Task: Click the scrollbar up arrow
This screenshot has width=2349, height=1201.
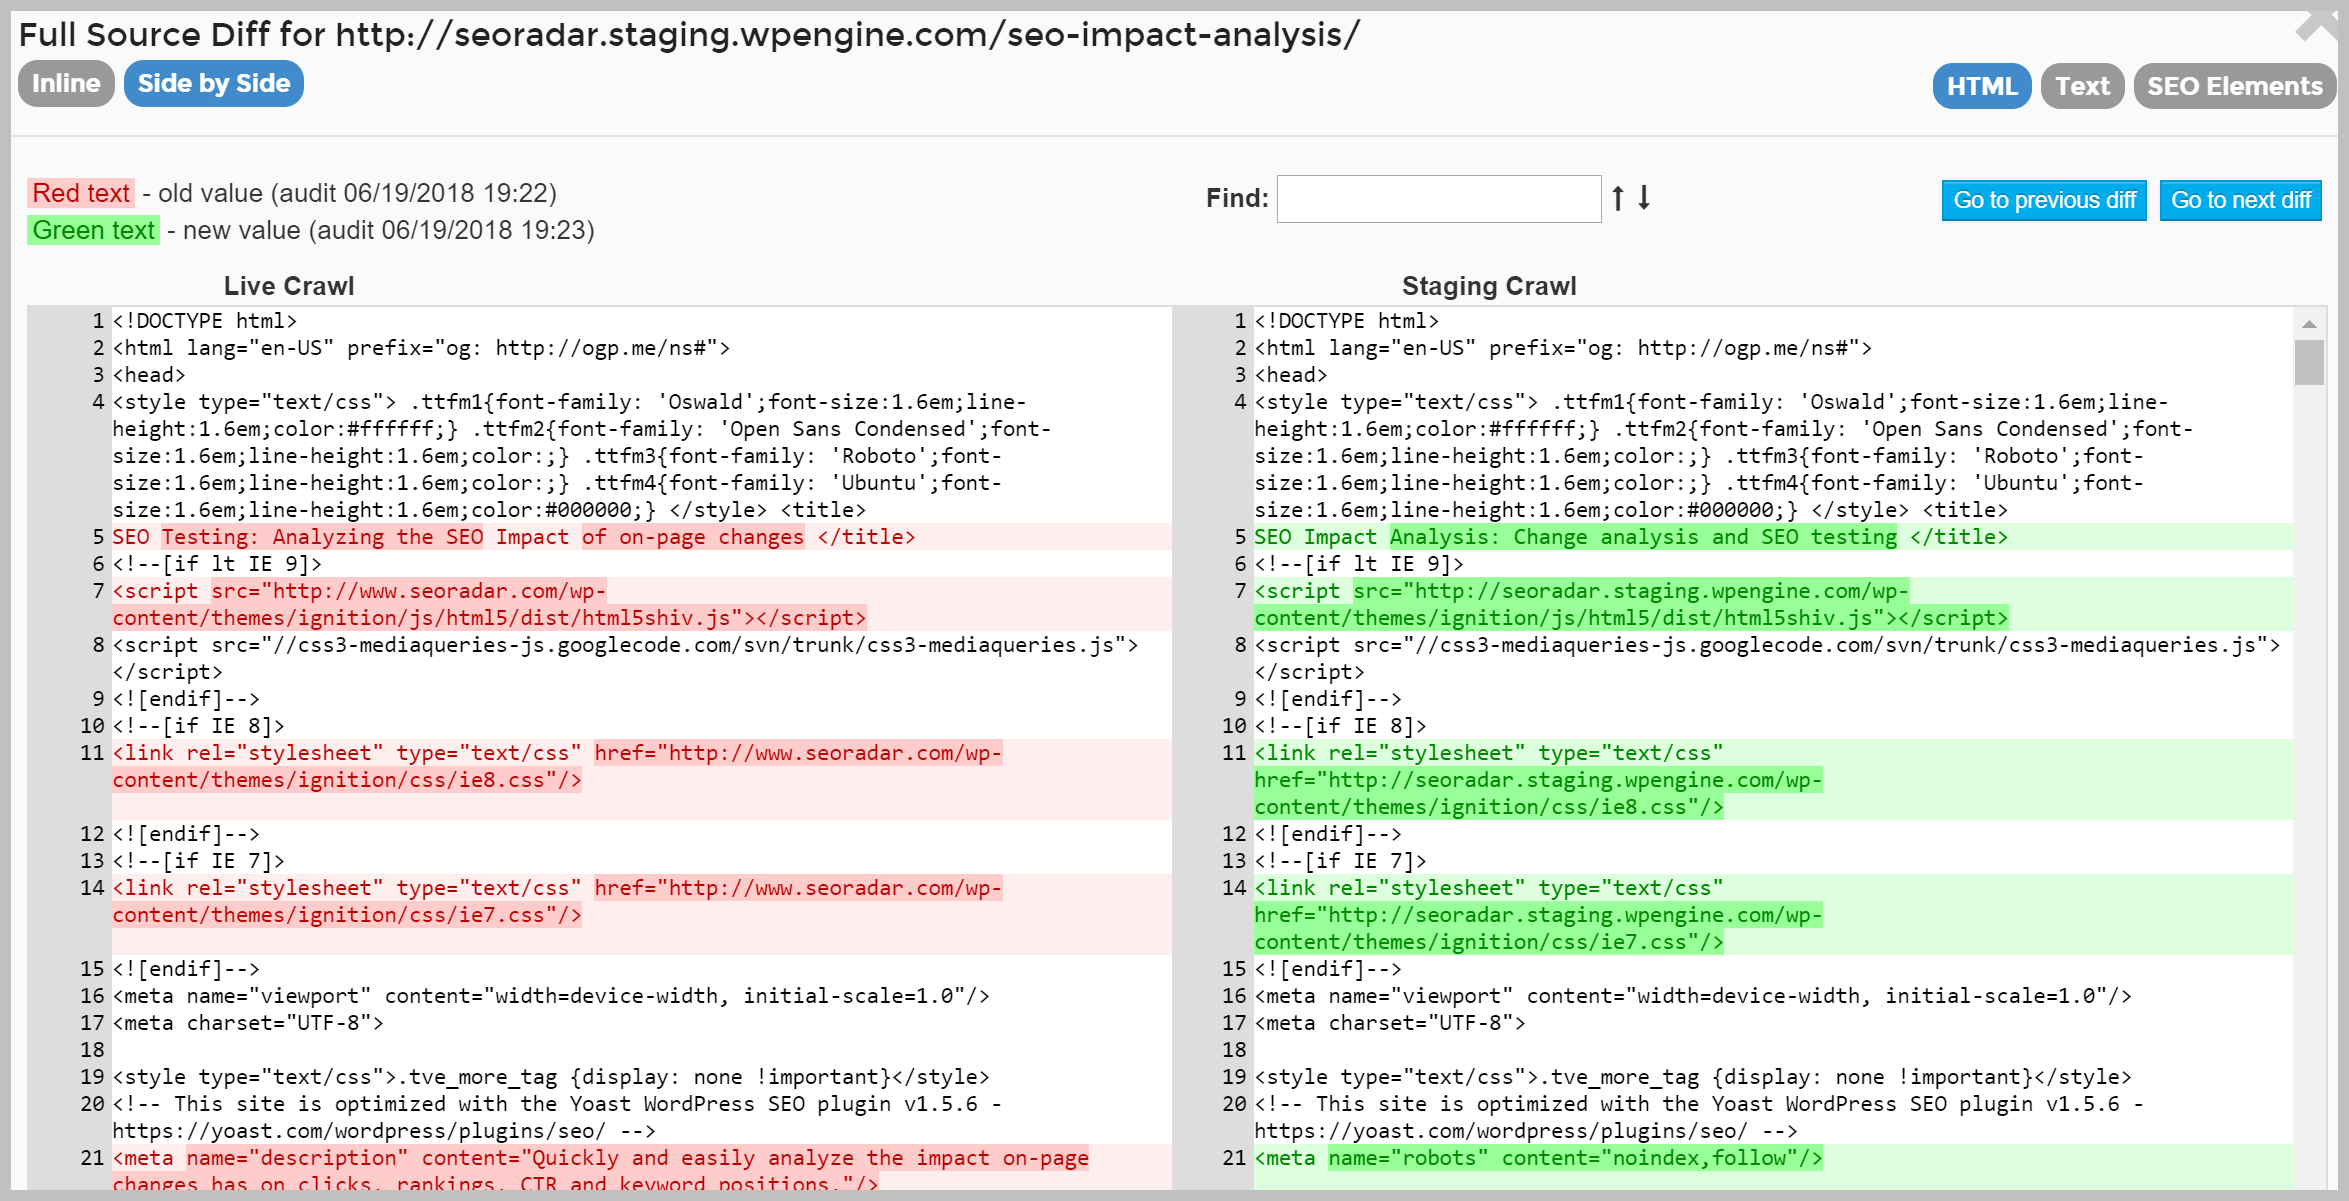Action: (2309, 324)
